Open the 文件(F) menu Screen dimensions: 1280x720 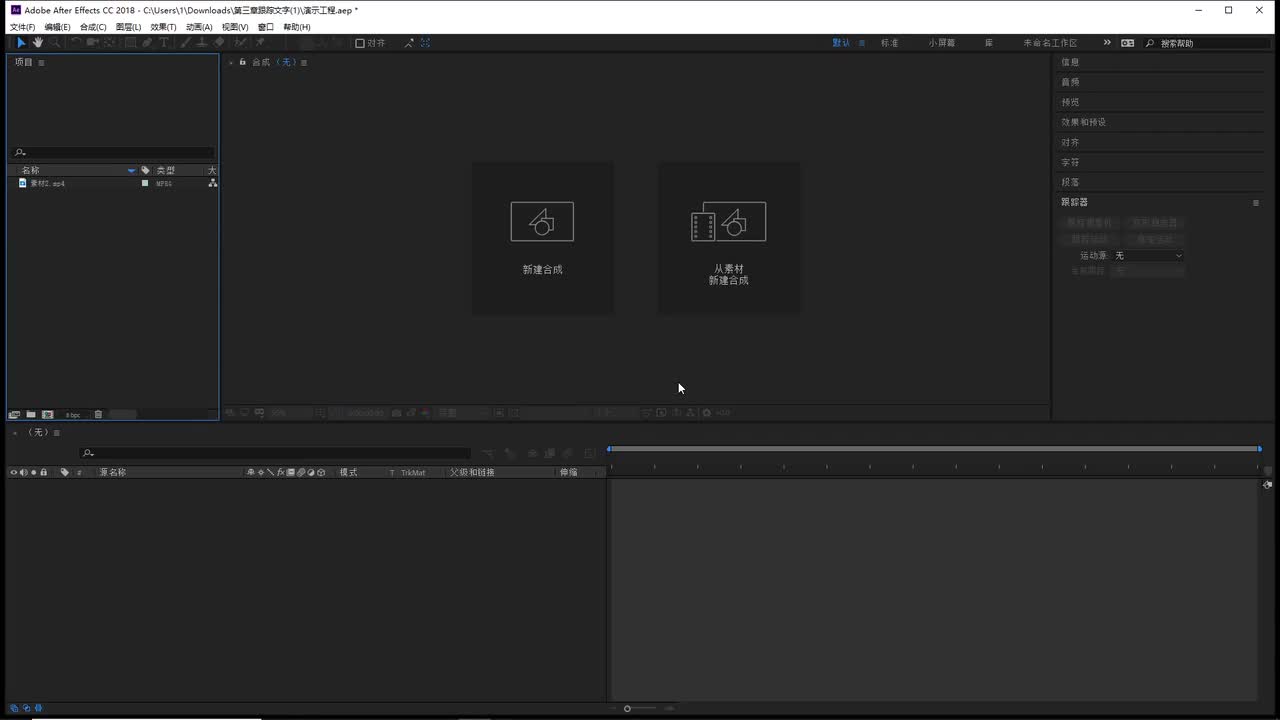coord(22,27)
